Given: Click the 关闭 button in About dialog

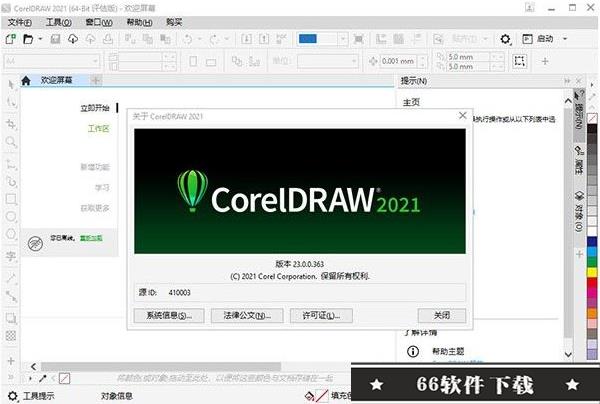Looking at the screenshot, I should point(442,316).
